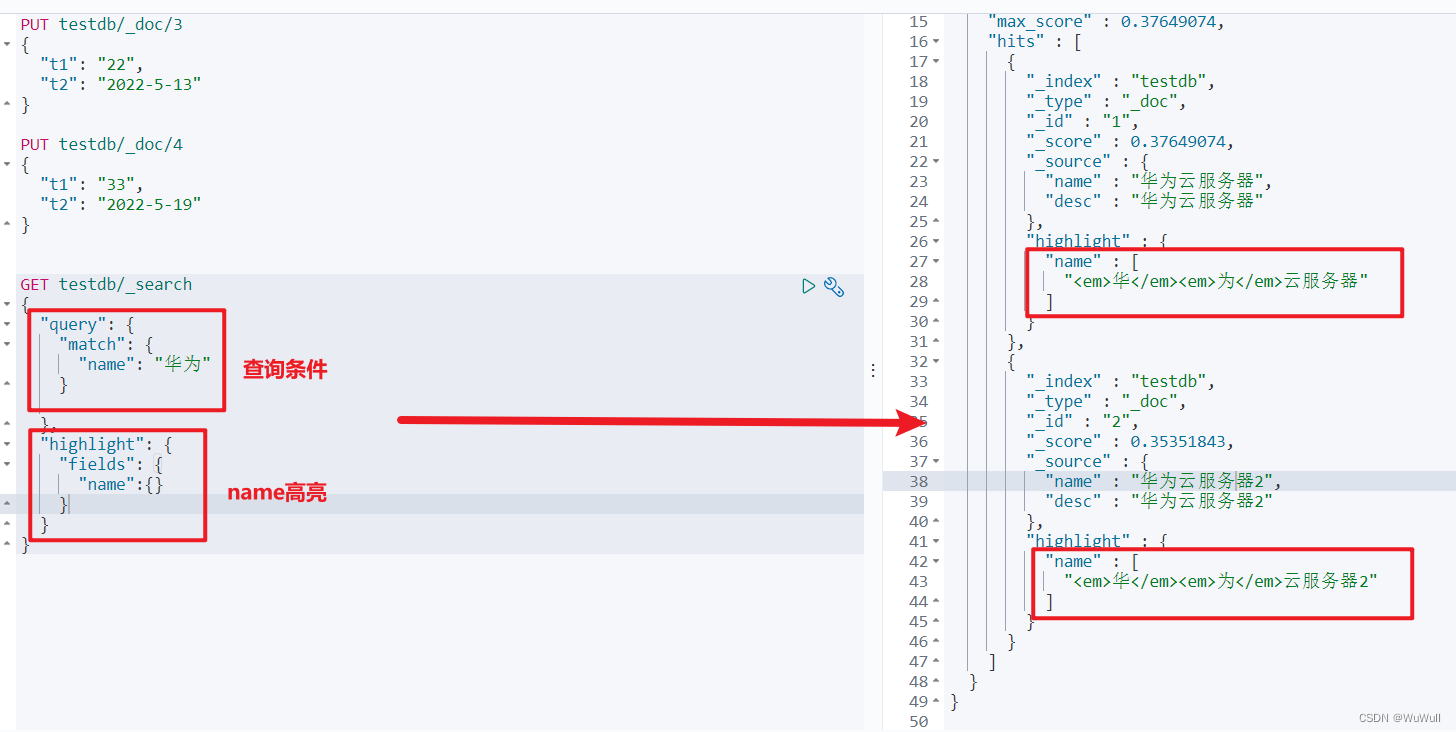The image size is (1456, 732).
Task: Click the editor and response pane resize handle
Action: point(873,370)
